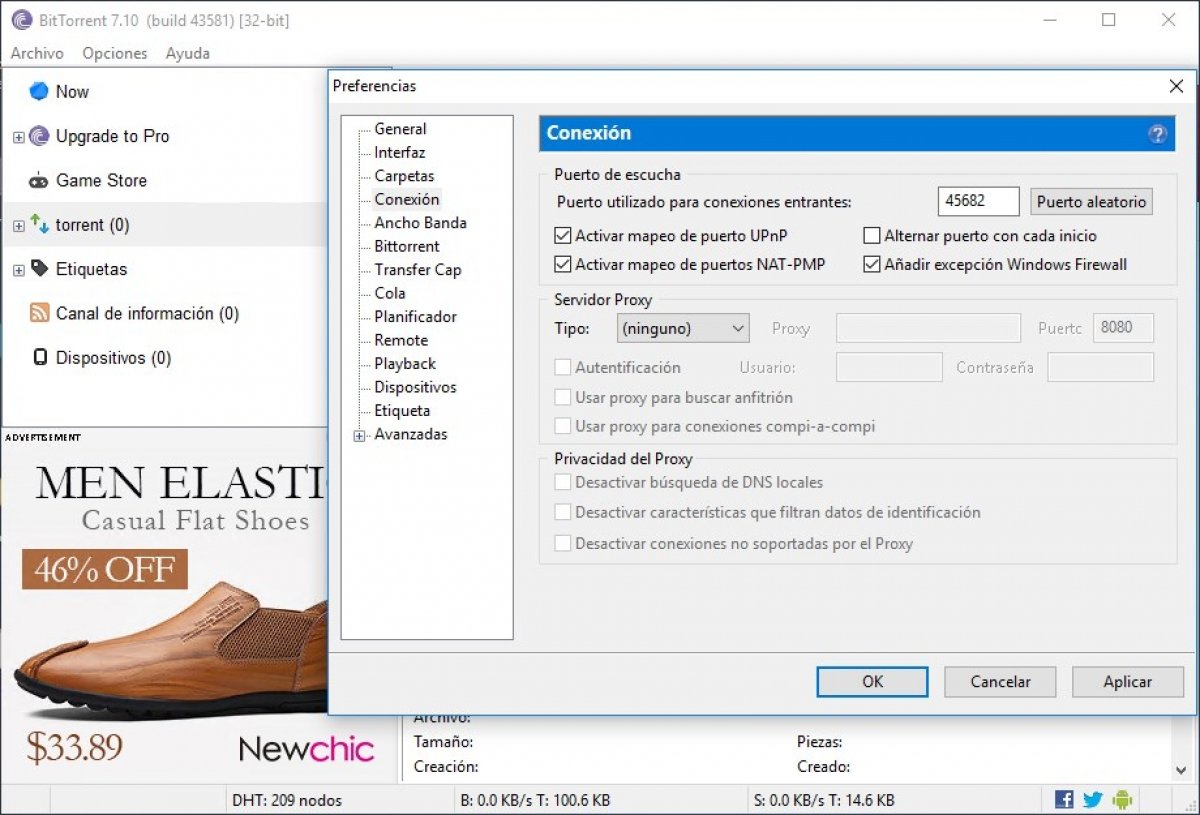Image resolution: width=1200 pixels, height=815 pixels.
Task: Select Planificador in preferences tree
Action: (x=415, y=317)
